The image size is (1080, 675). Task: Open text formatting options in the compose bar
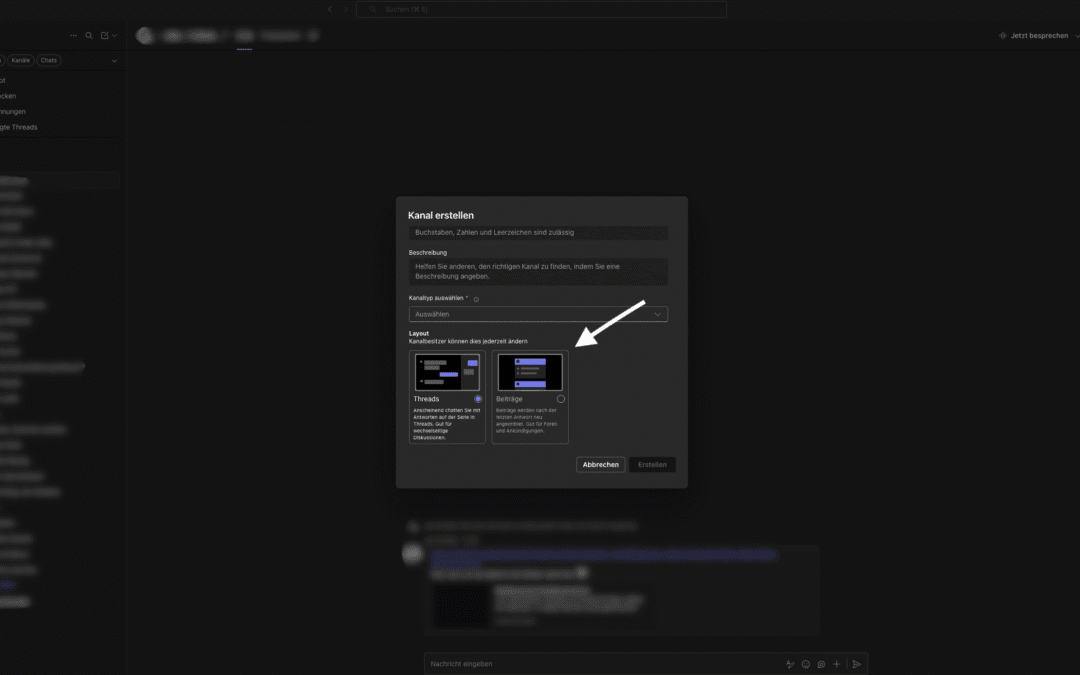click(x=790, y=664)
